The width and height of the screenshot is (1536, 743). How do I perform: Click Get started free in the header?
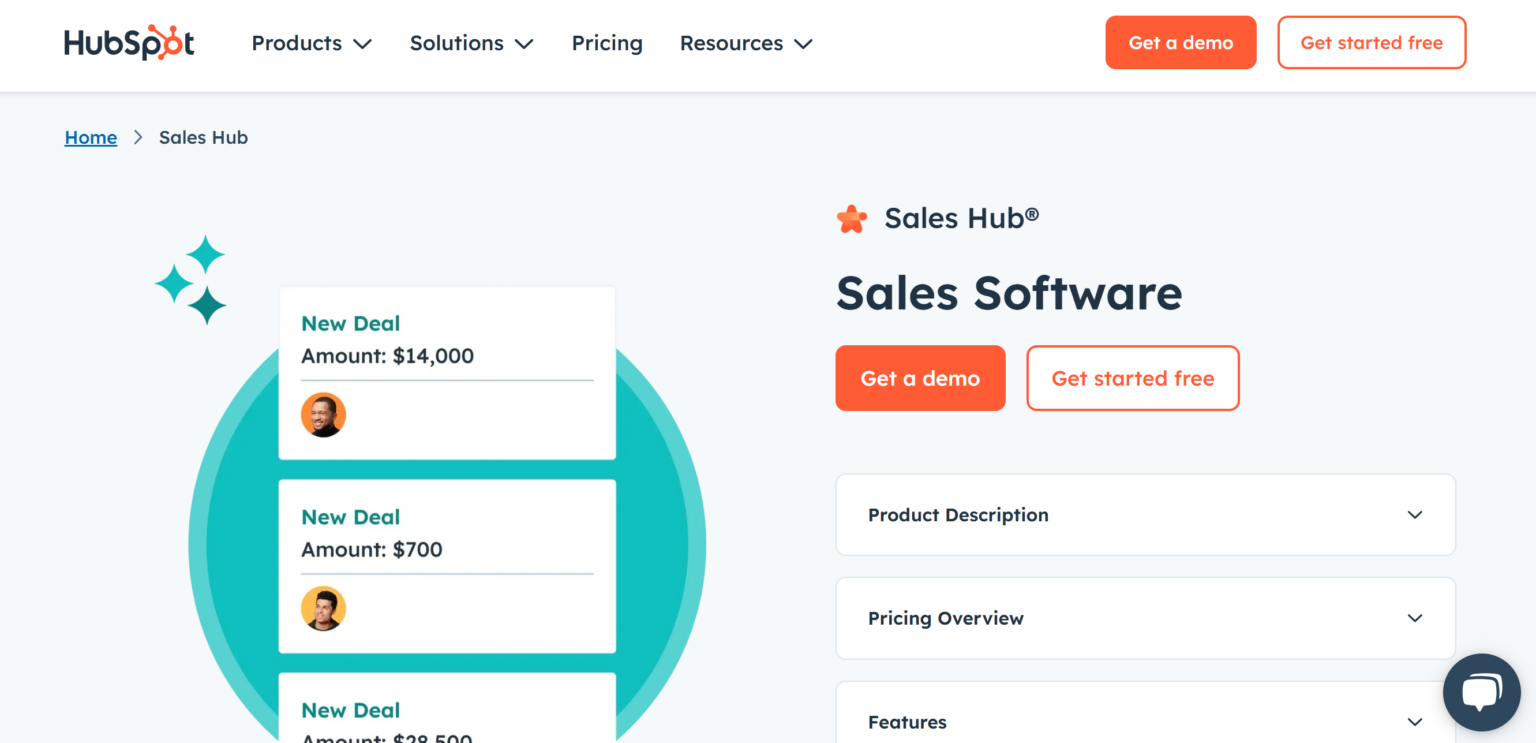click(x=1372, y=43)
